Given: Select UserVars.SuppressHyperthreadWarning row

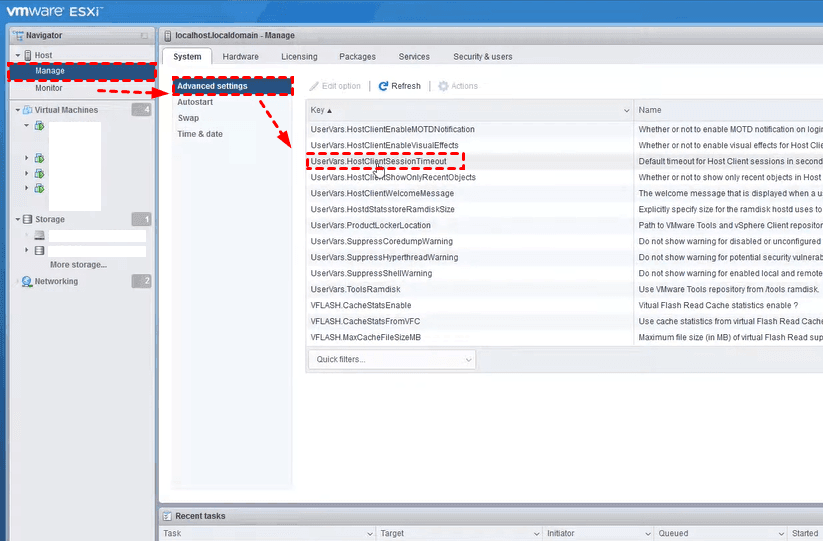Looking at the screenshot, I should [565, 258].
